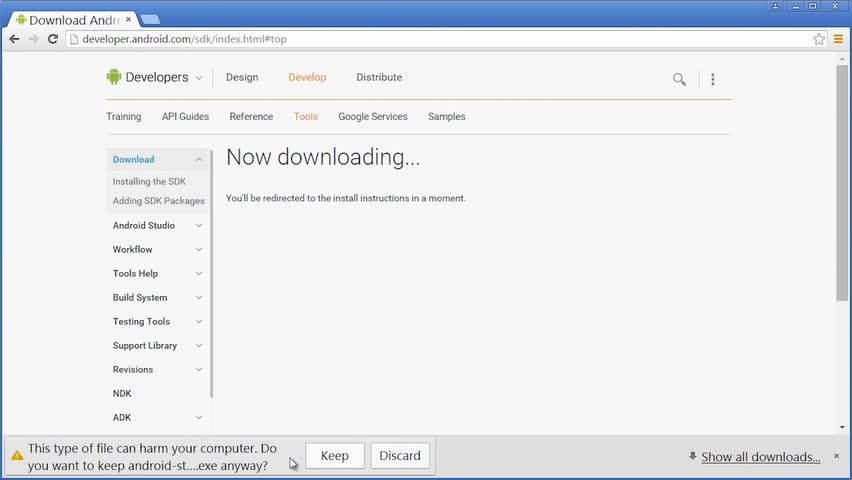Screen dimensions: 852x480
Task: Open a new browser tab
Action: (150, 20)
